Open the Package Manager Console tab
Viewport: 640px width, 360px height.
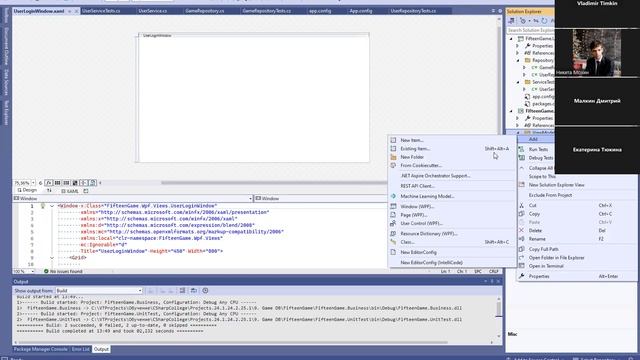point(40,349)
